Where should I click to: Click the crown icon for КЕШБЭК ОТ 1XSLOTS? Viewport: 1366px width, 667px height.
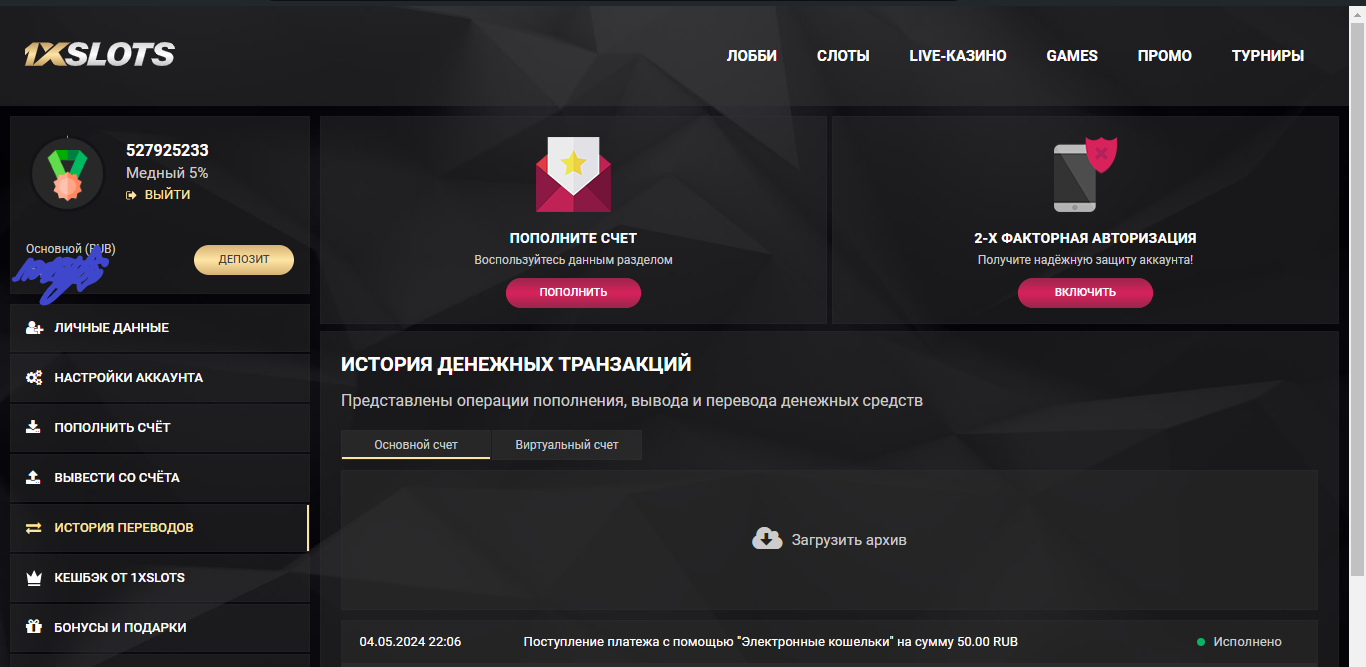(34, 578)
